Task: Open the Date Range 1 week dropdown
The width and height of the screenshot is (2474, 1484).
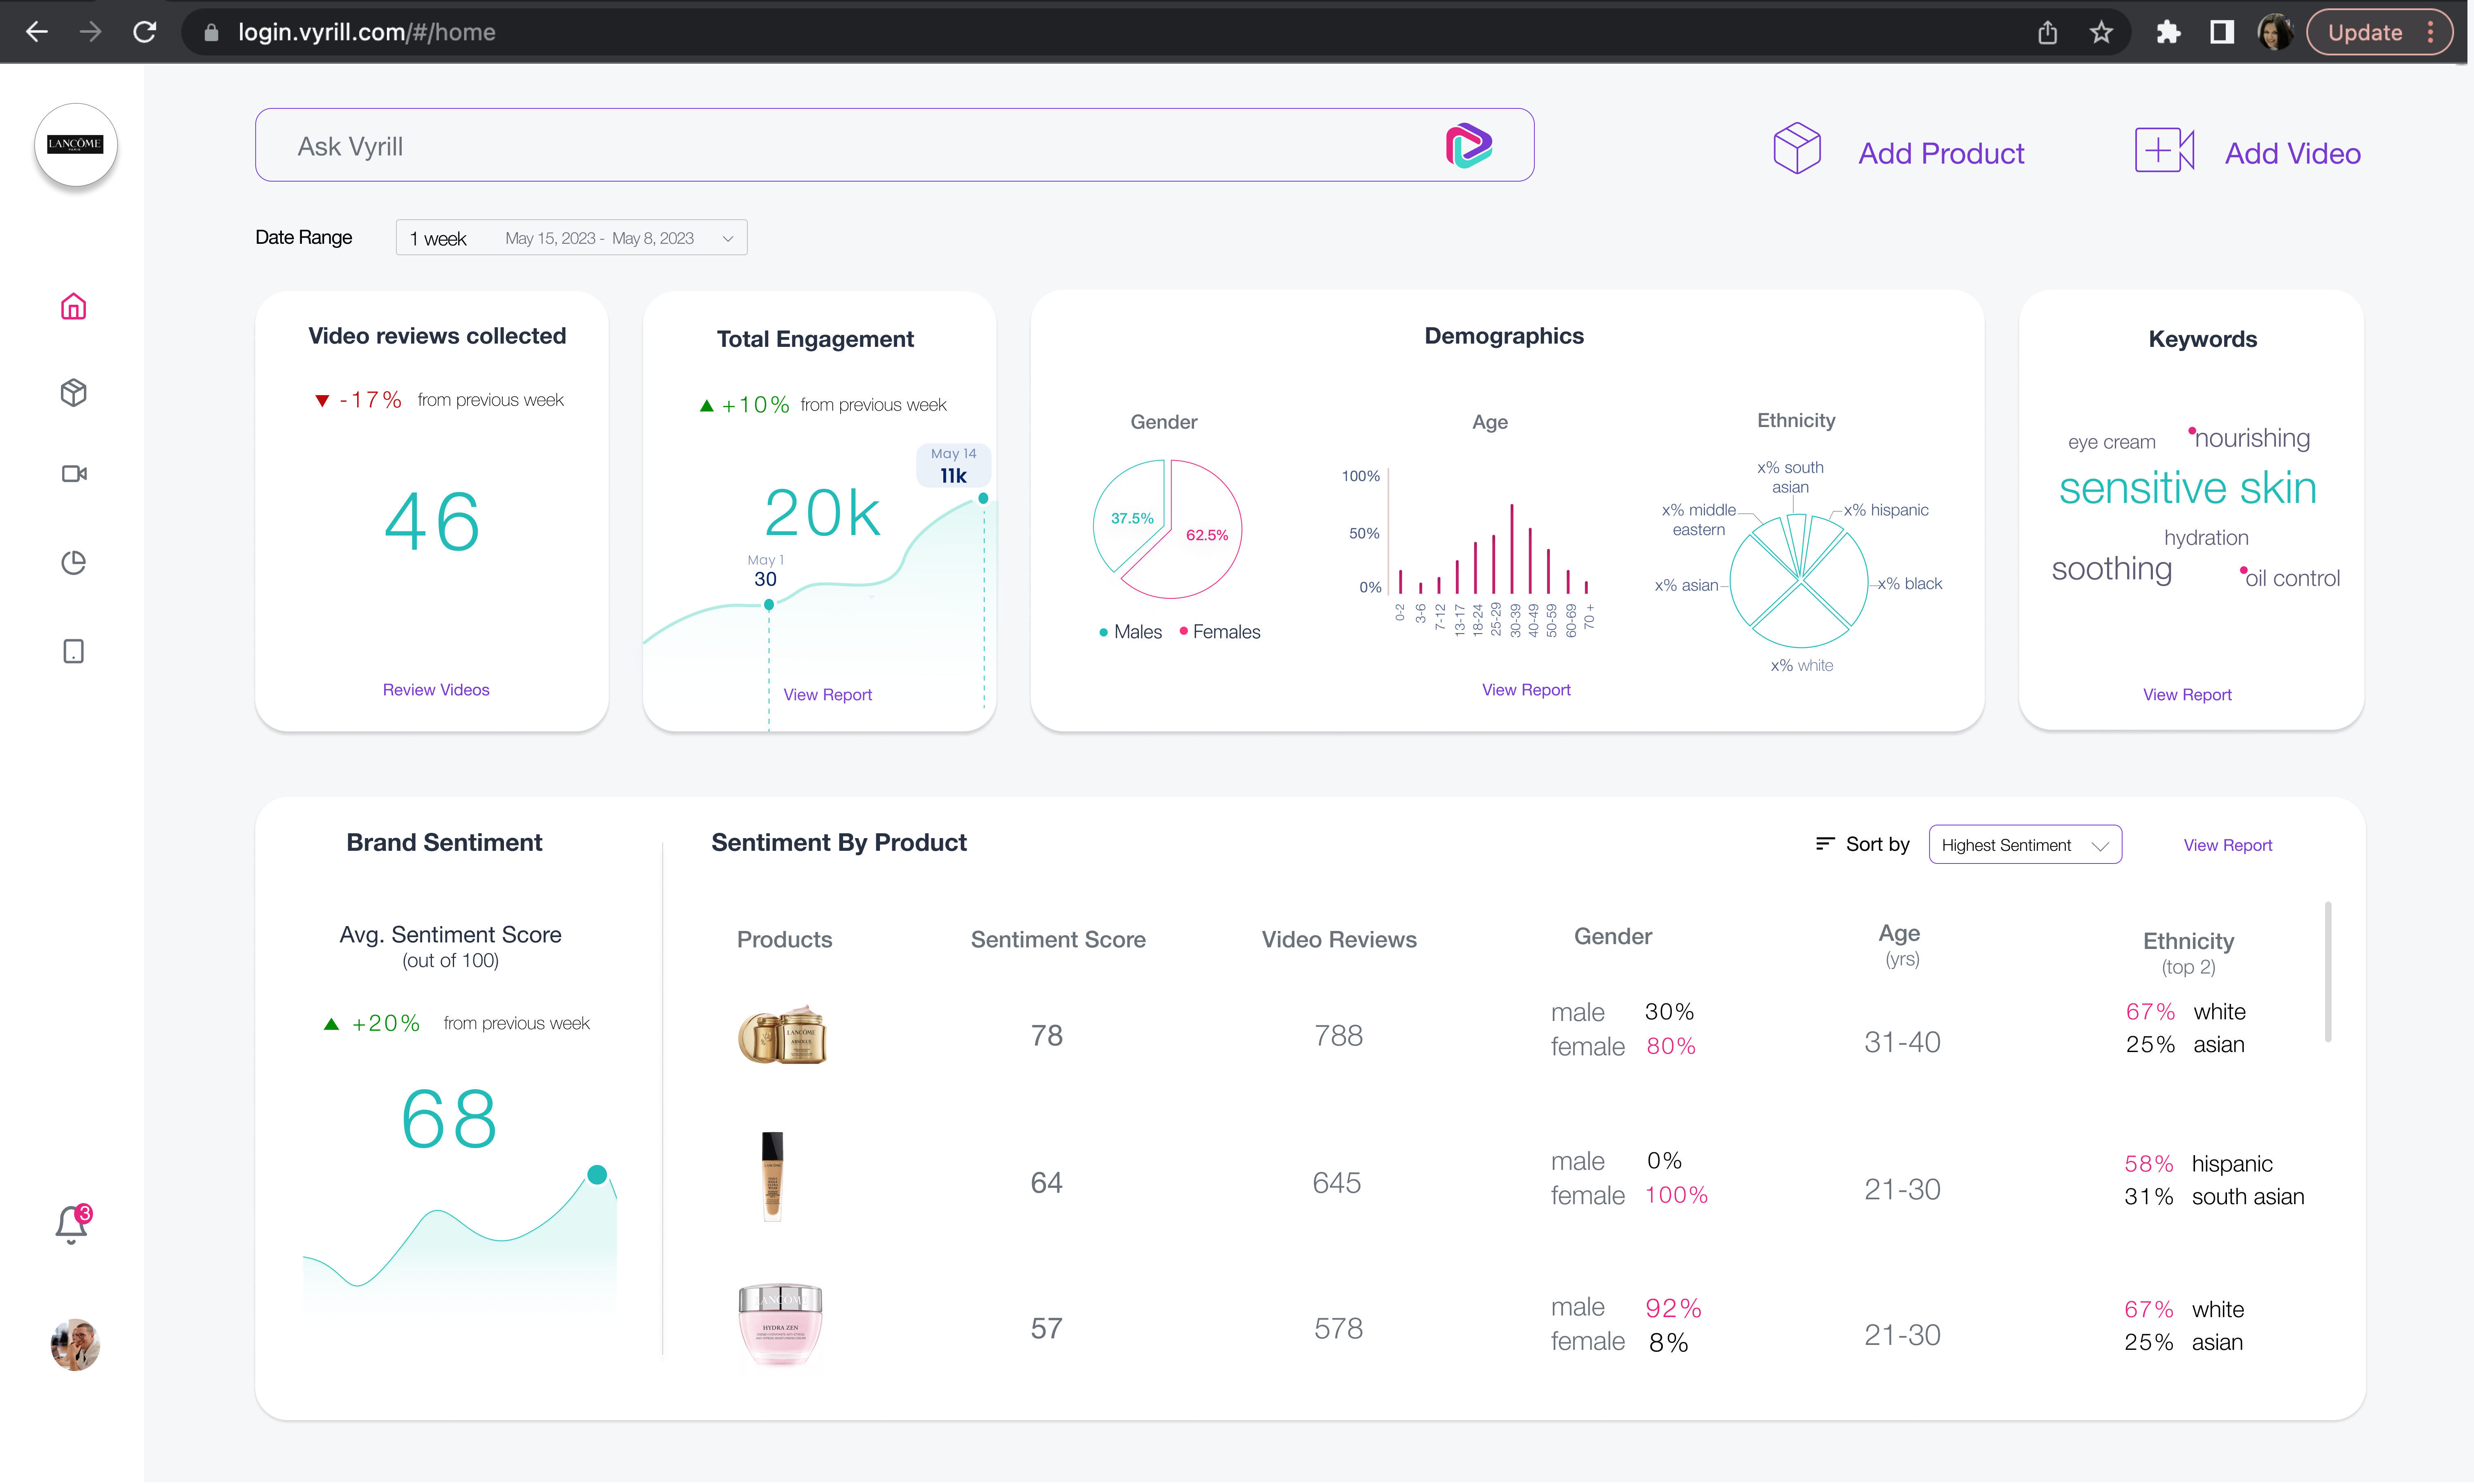Action: coord(571,238)
